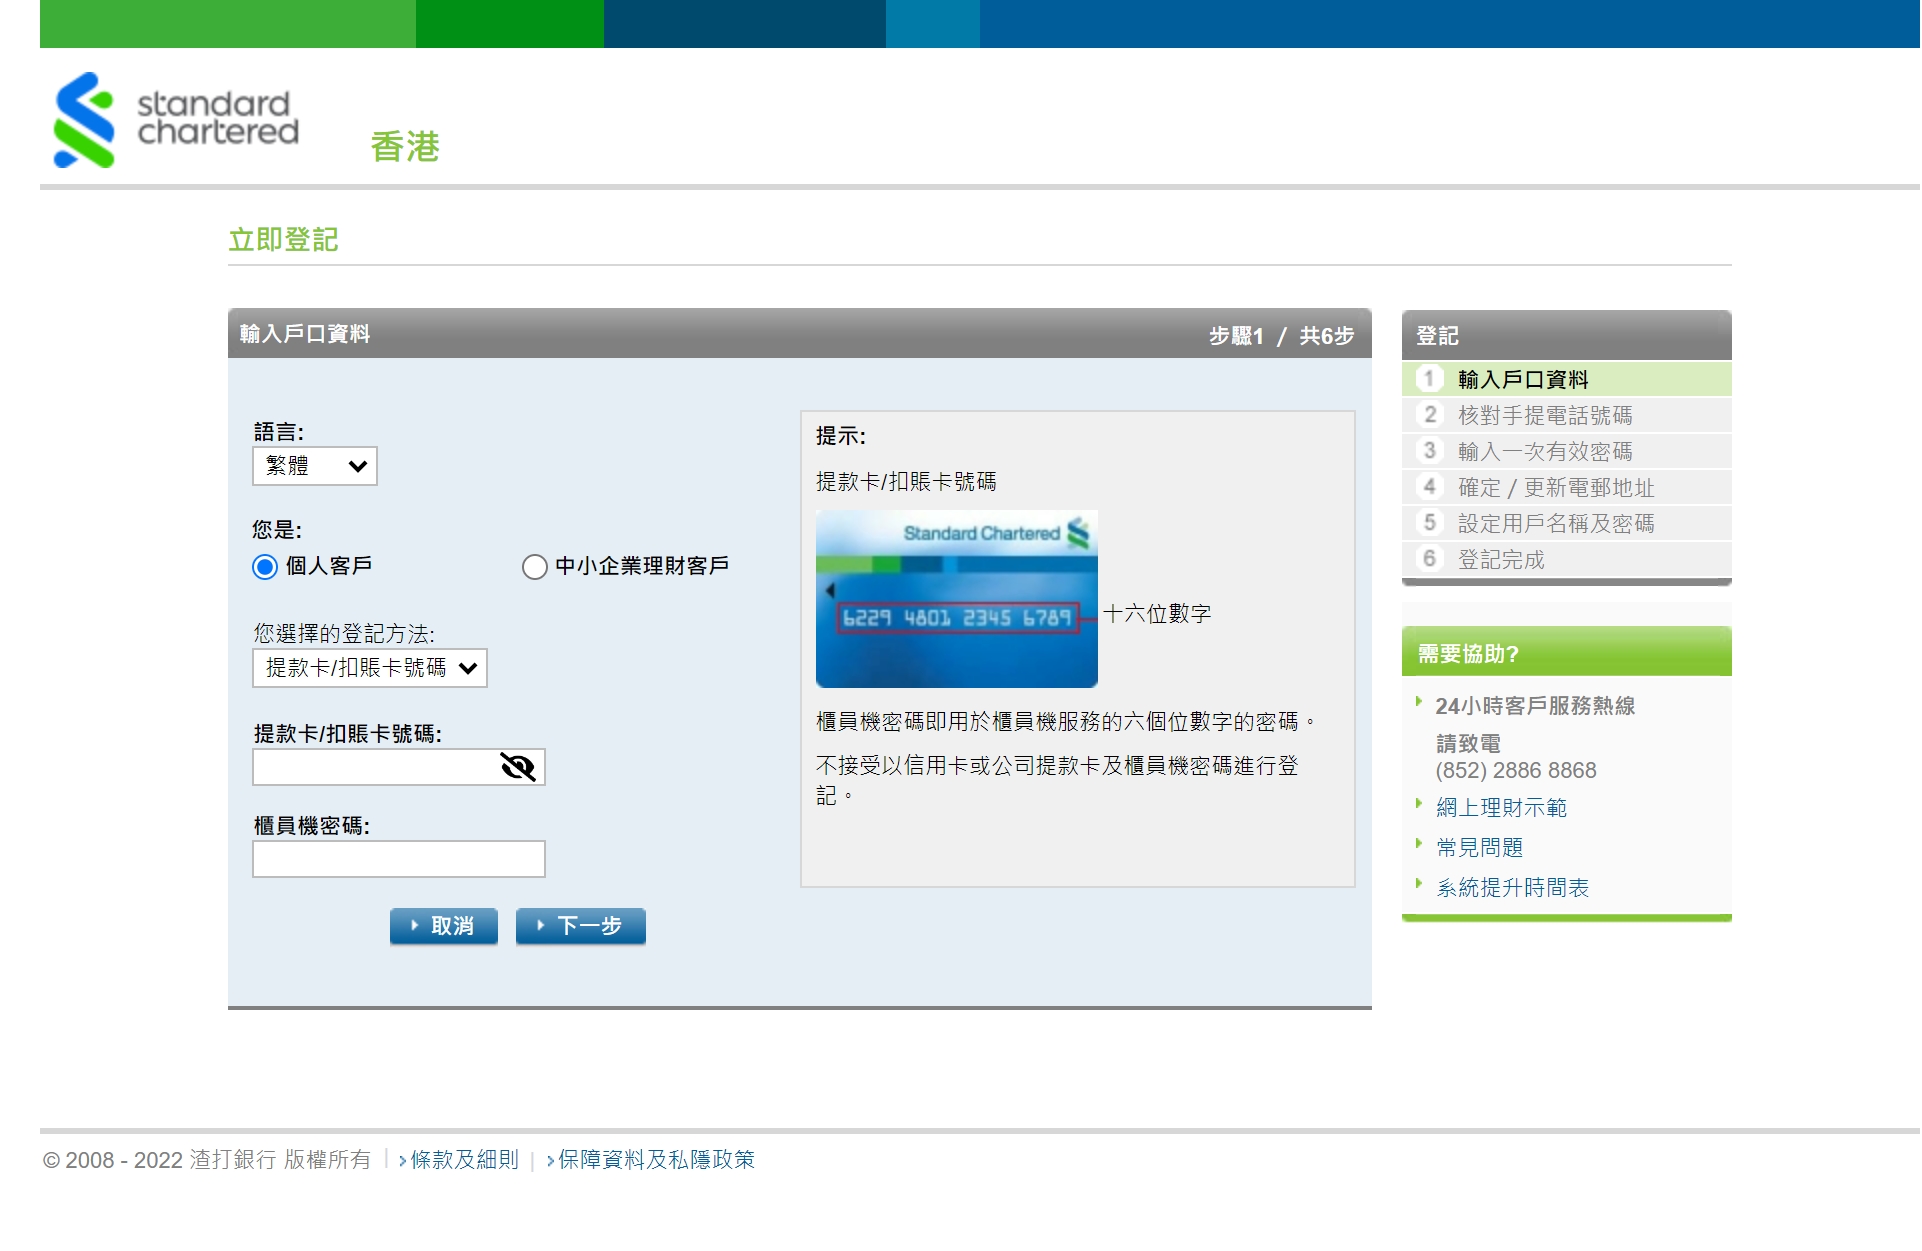Open the 語言 language dropdown
Viewport: 1922px width, 1251px height.
[315, 466]
